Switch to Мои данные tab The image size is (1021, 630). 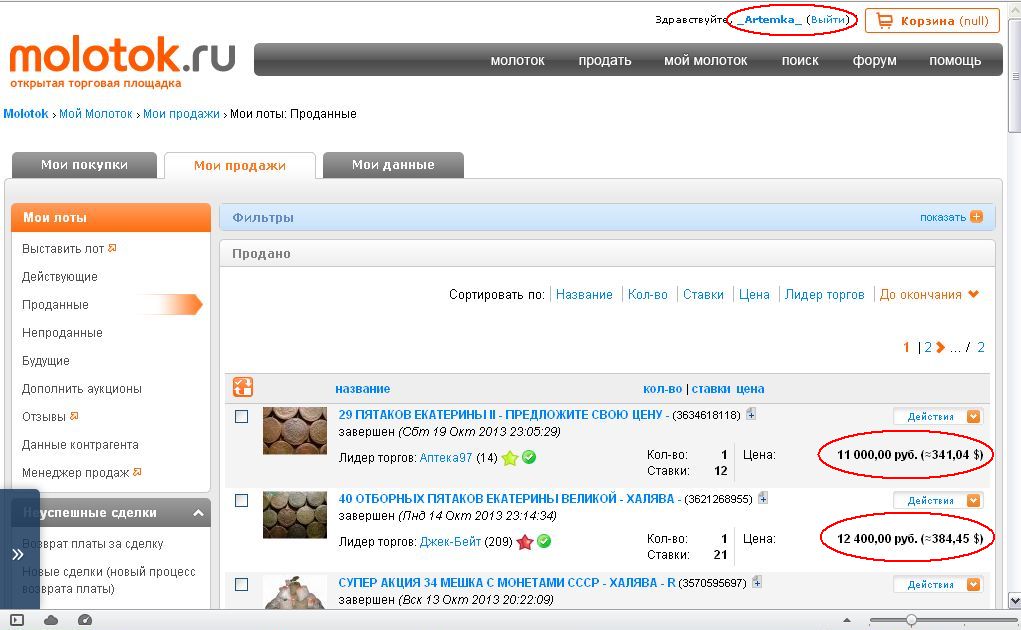point(393,165)
